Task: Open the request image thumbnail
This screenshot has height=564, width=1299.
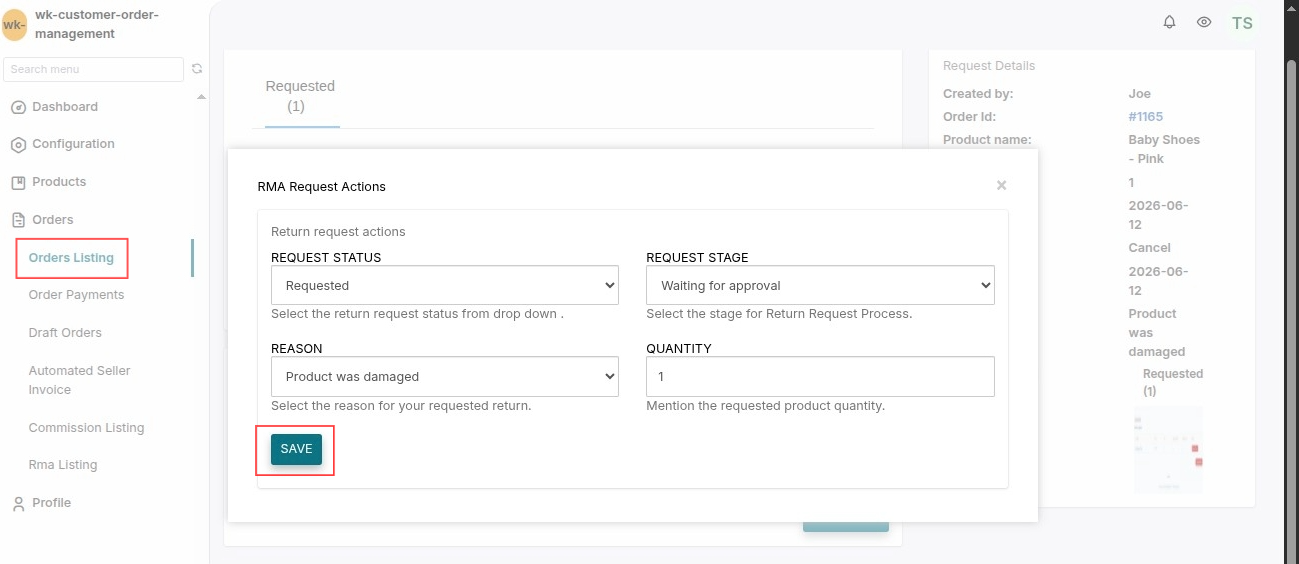Action: (x=1168, y=448)
